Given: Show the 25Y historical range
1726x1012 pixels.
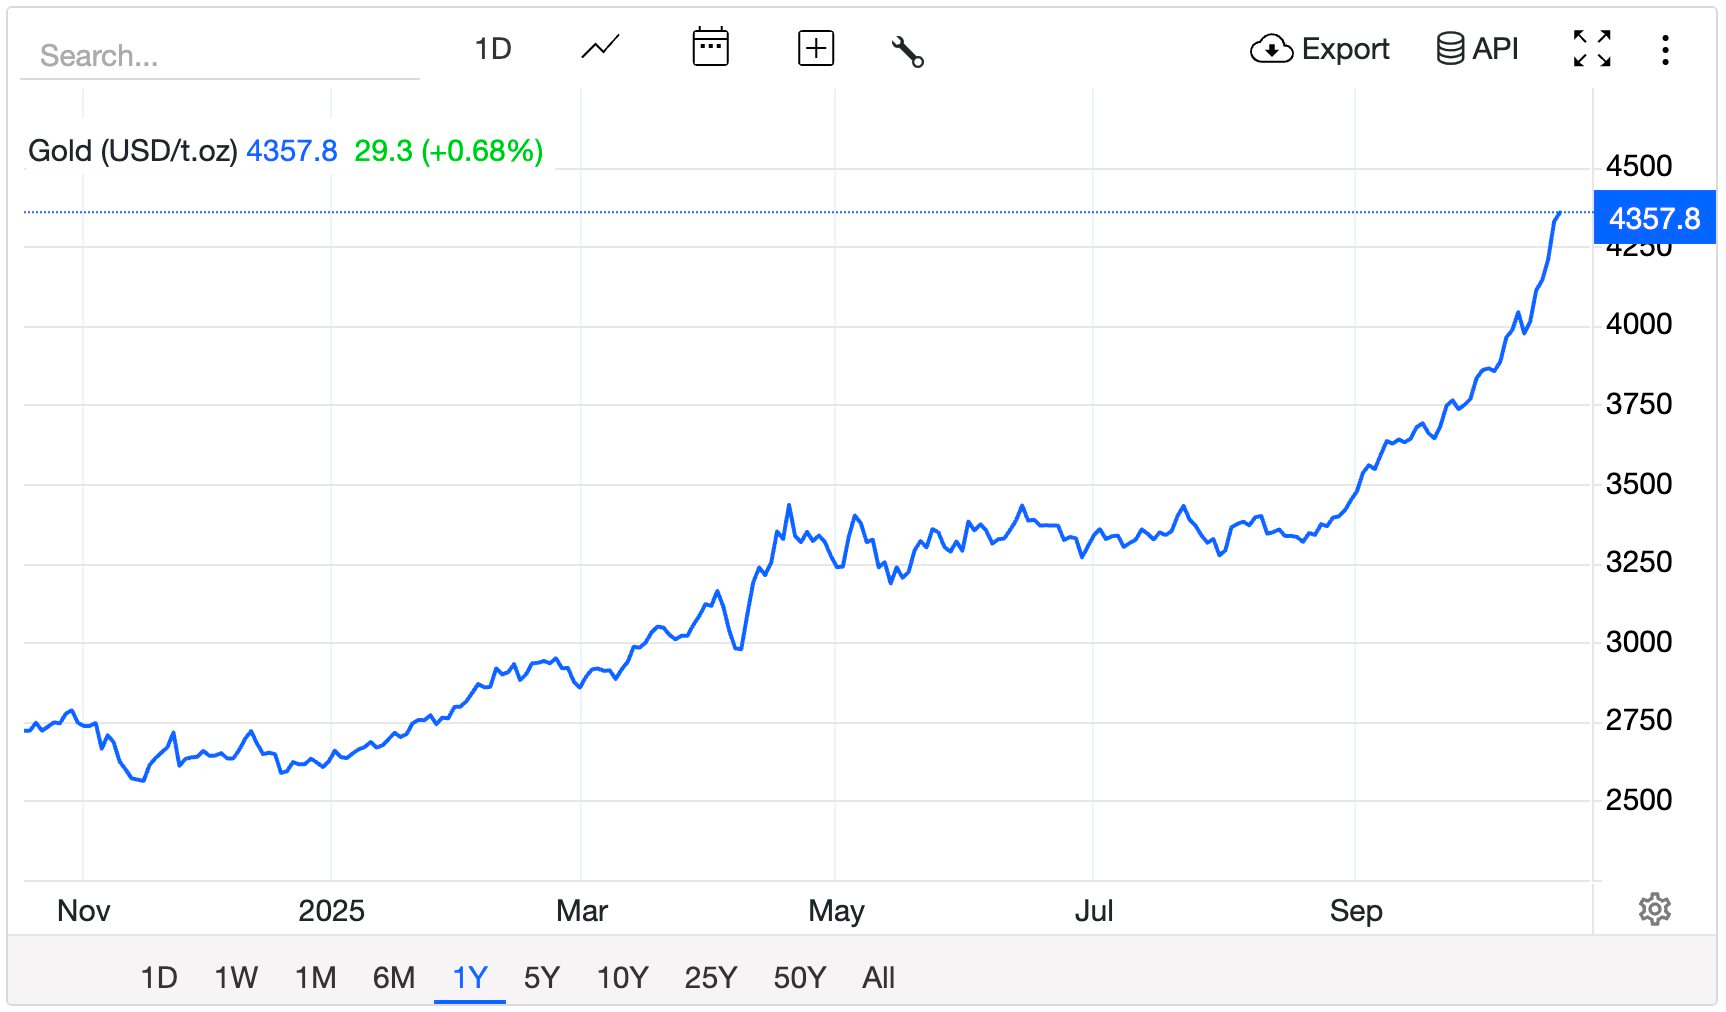Looking at the screenshot, I should point(710,977).
